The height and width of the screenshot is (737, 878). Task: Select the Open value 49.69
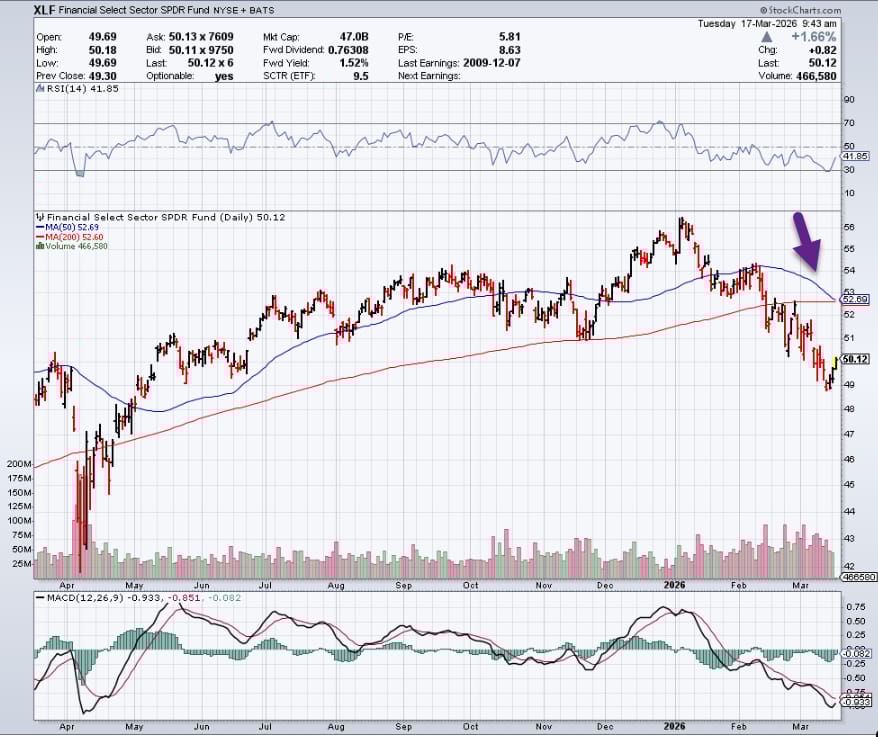tap(102, 37)
